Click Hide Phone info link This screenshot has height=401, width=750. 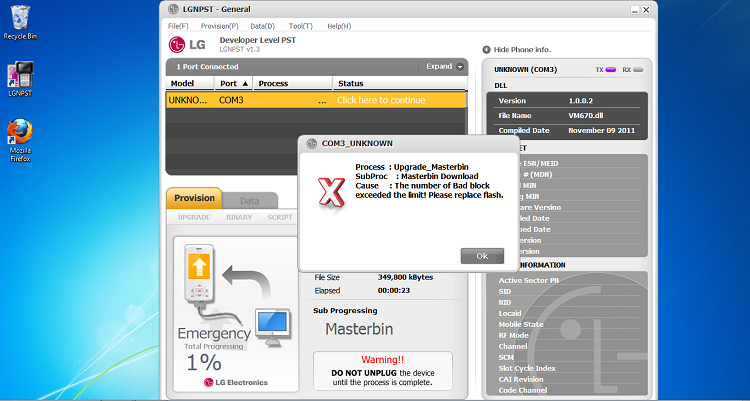[522, 50]
